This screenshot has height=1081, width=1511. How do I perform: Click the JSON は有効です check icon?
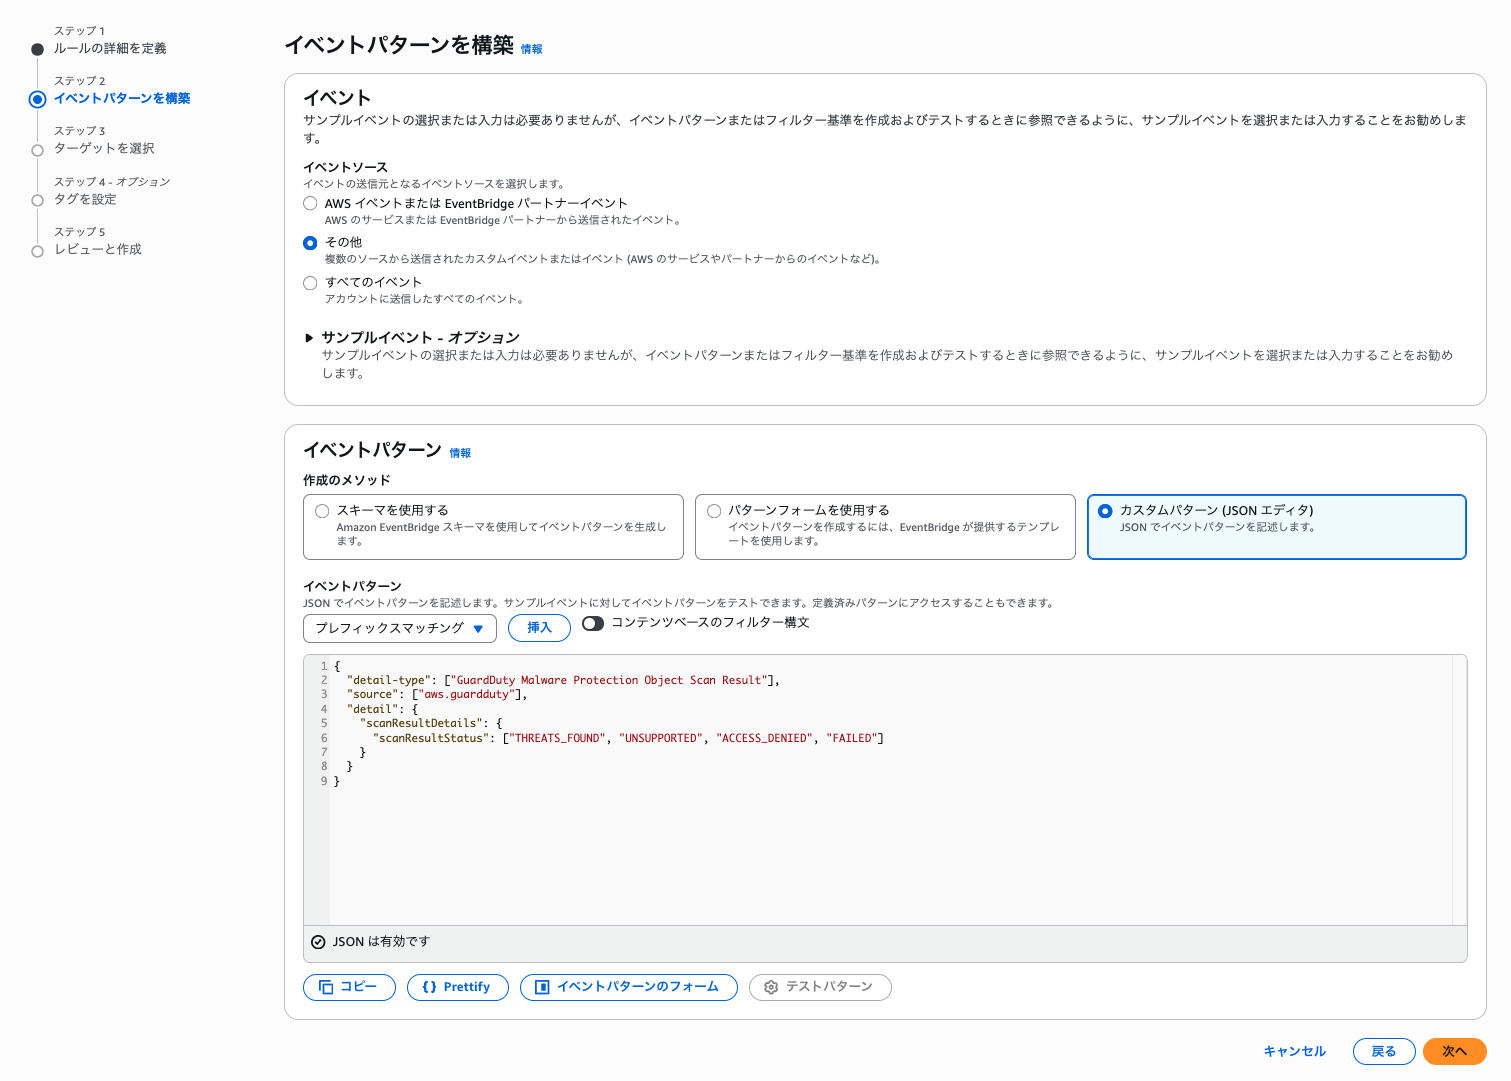click(318, 942)
